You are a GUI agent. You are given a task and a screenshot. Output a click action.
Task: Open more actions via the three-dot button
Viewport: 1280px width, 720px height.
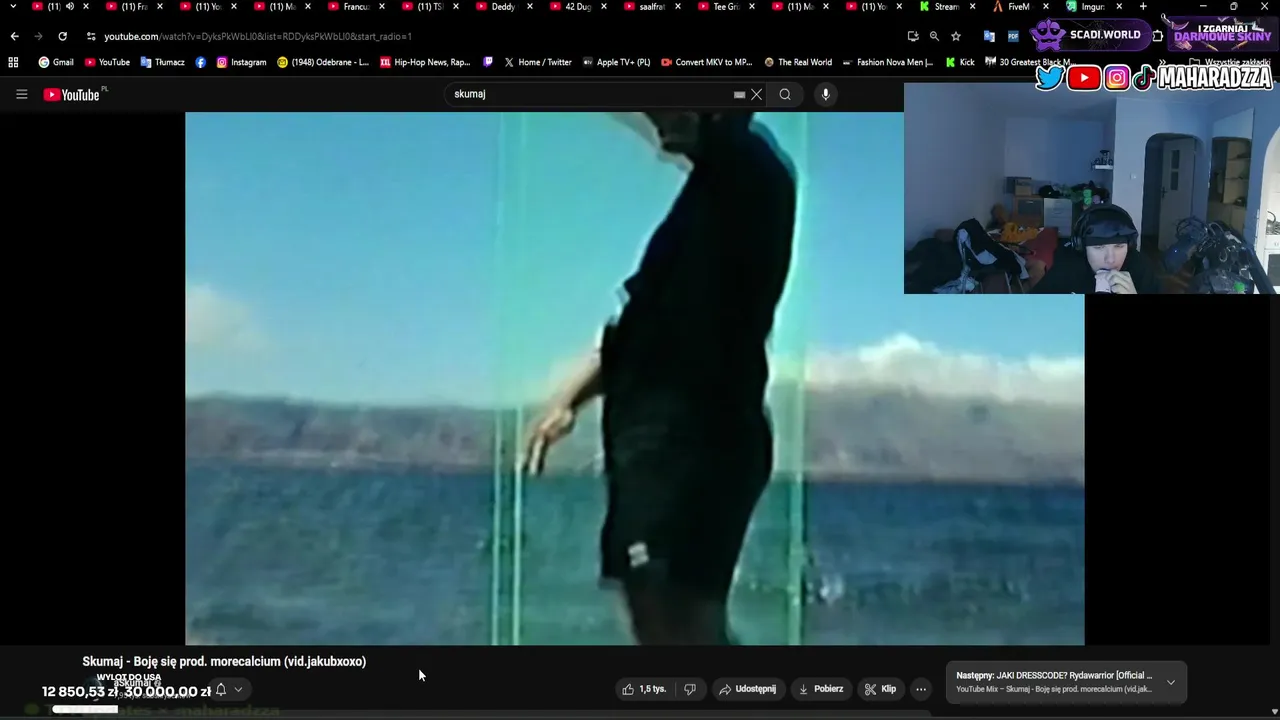click(921, 689)
